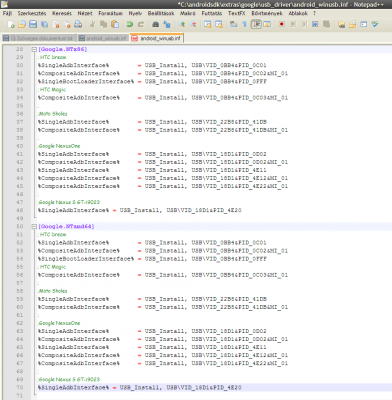Select the active android_winusb.inf tab
Viewport: 392px width, 400px height.
click(x=157, y=38)
